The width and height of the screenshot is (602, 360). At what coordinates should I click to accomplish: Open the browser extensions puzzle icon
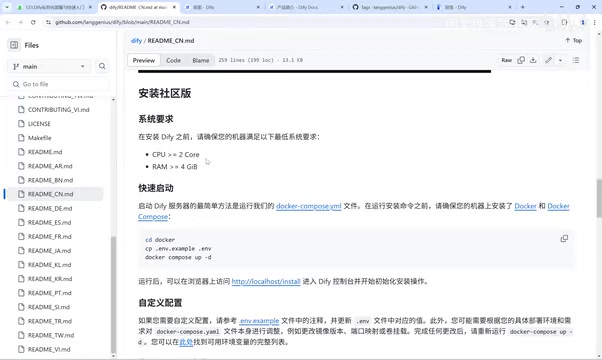click(564, 22)
